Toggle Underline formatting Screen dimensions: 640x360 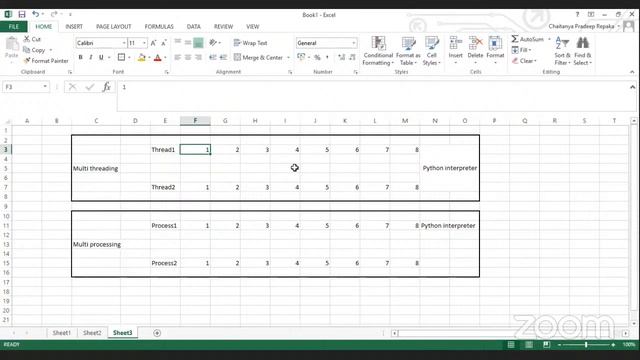(x=101, y=58)
